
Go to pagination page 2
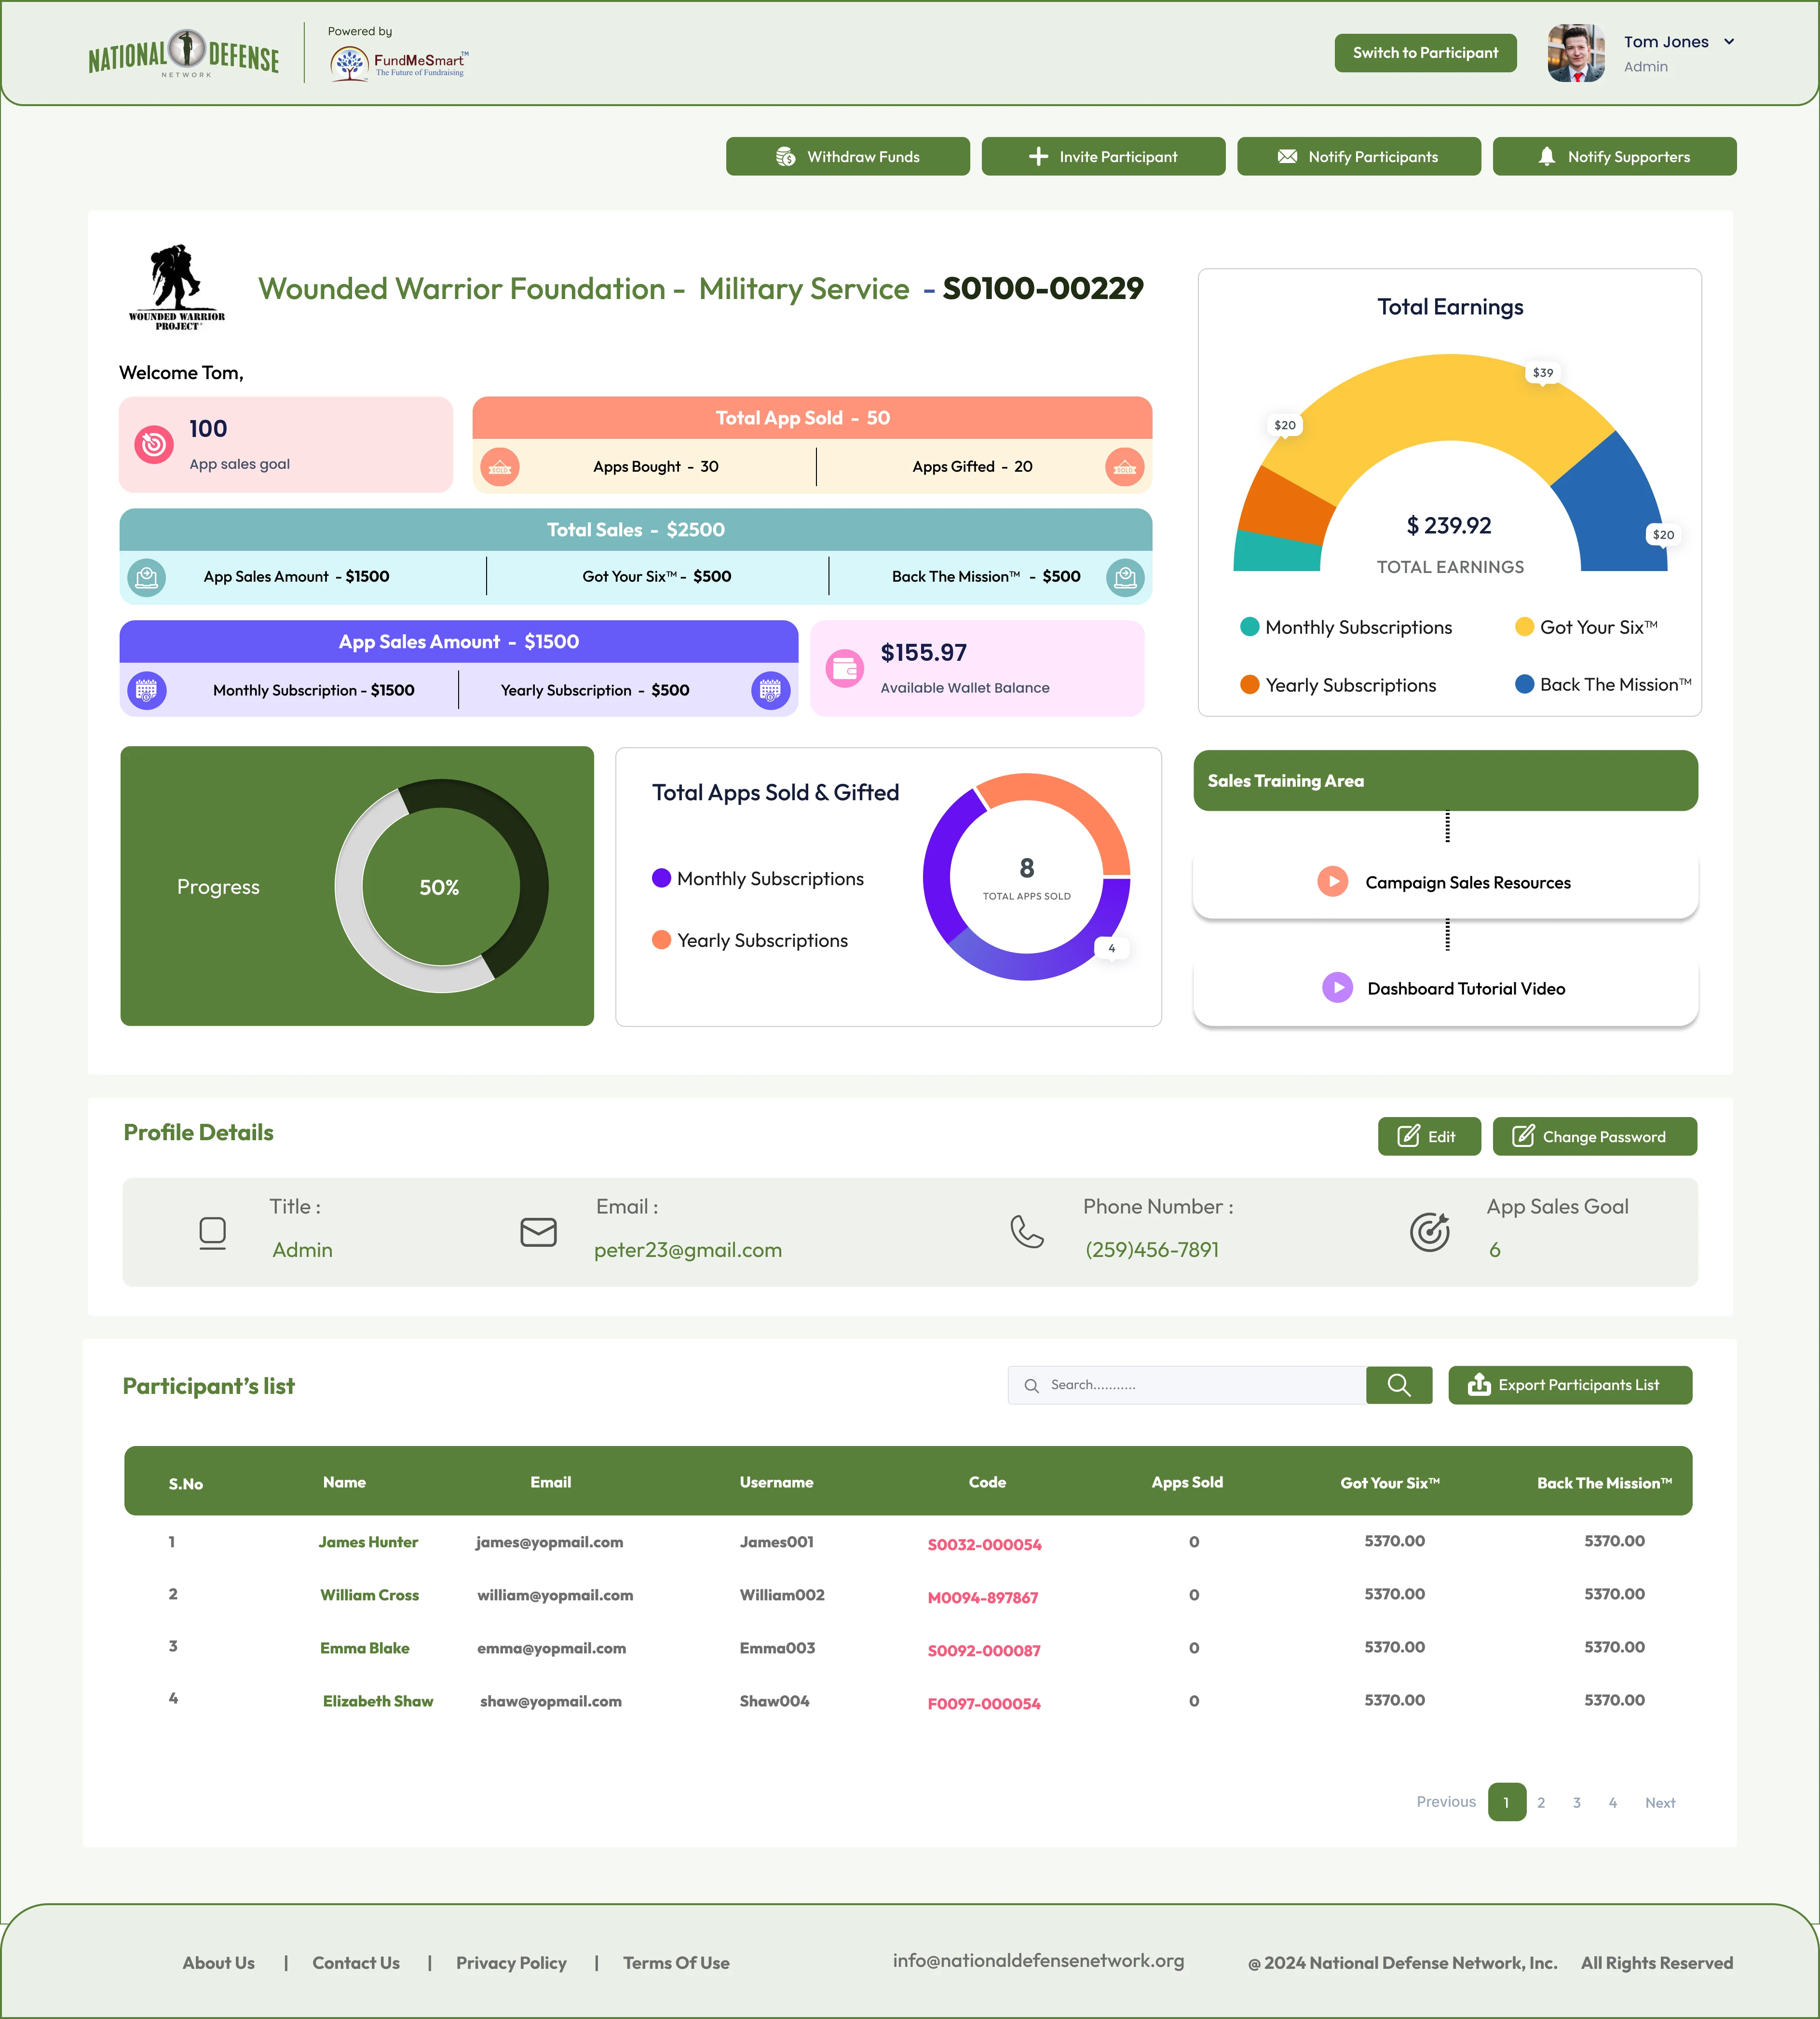[1541, 1802]
